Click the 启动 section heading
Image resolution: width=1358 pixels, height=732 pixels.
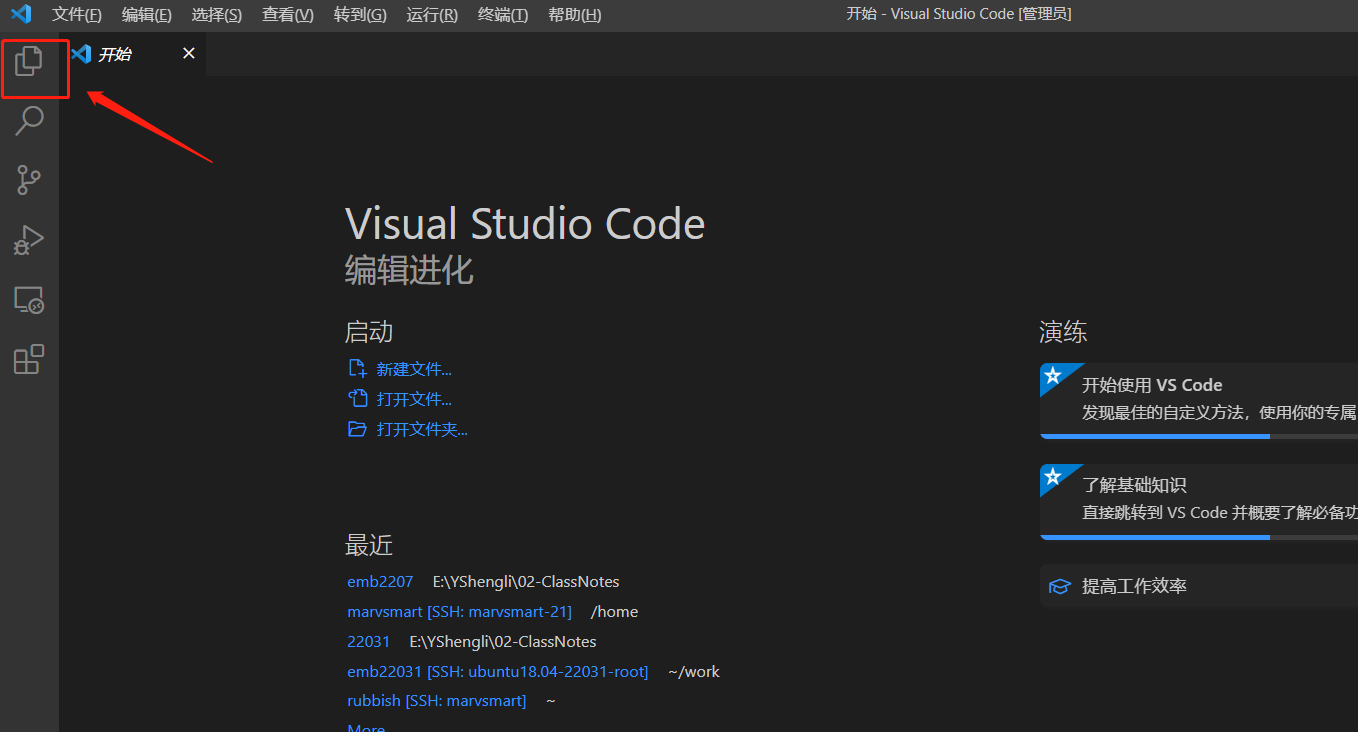369,332
